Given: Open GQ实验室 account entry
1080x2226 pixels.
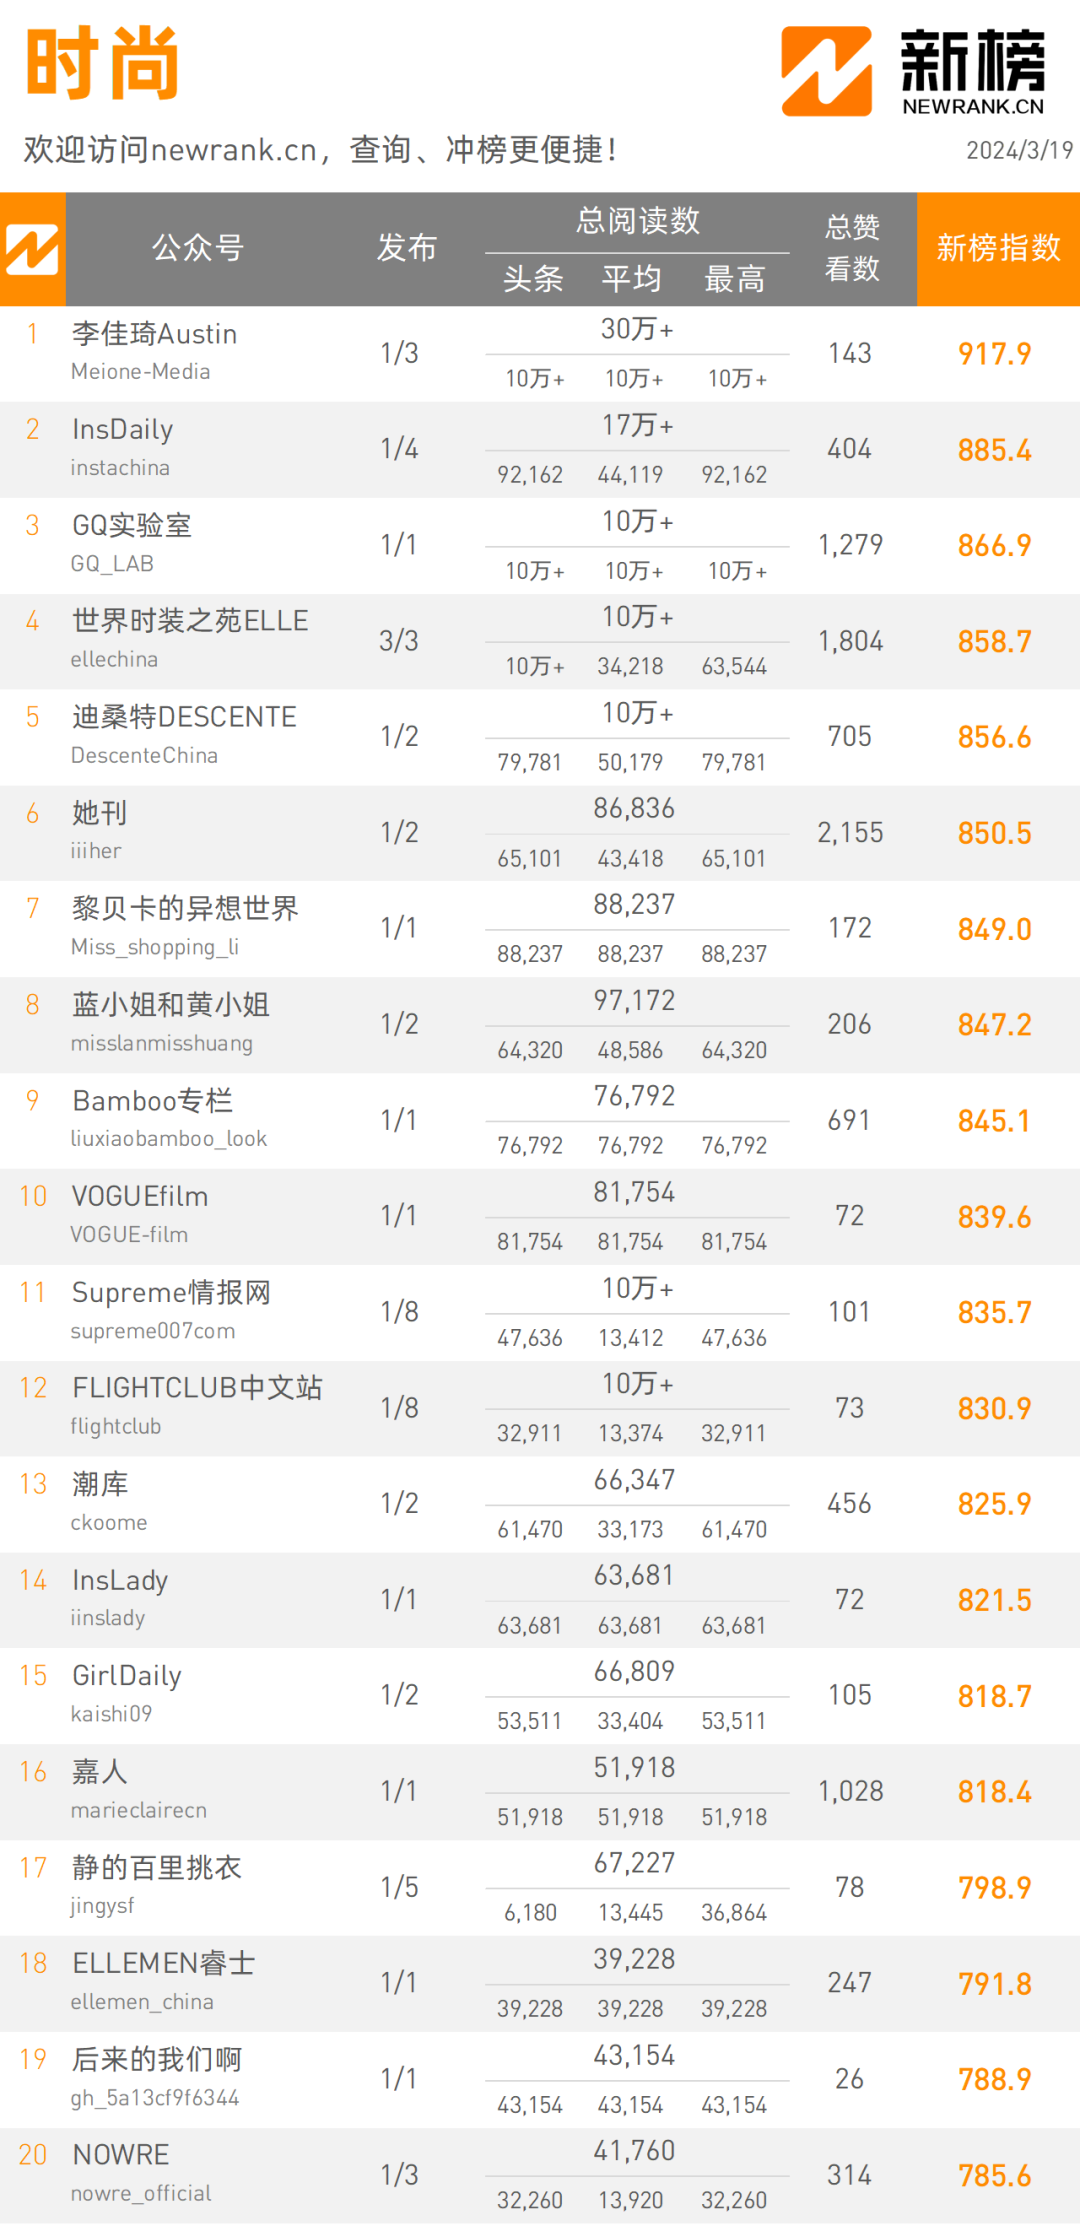Looking at the screenshot, I should pos(131,526).
